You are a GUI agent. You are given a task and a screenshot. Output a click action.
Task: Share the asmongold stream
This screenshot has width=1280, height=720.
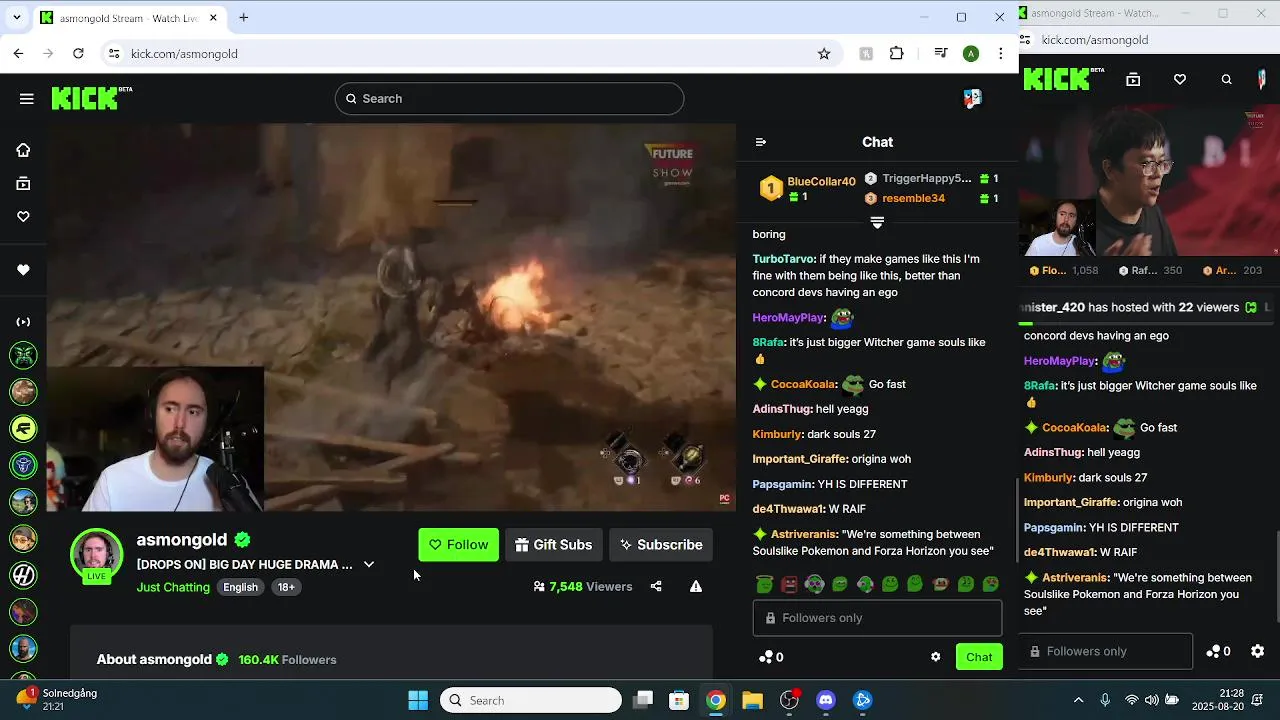click(x=656, y=587)
